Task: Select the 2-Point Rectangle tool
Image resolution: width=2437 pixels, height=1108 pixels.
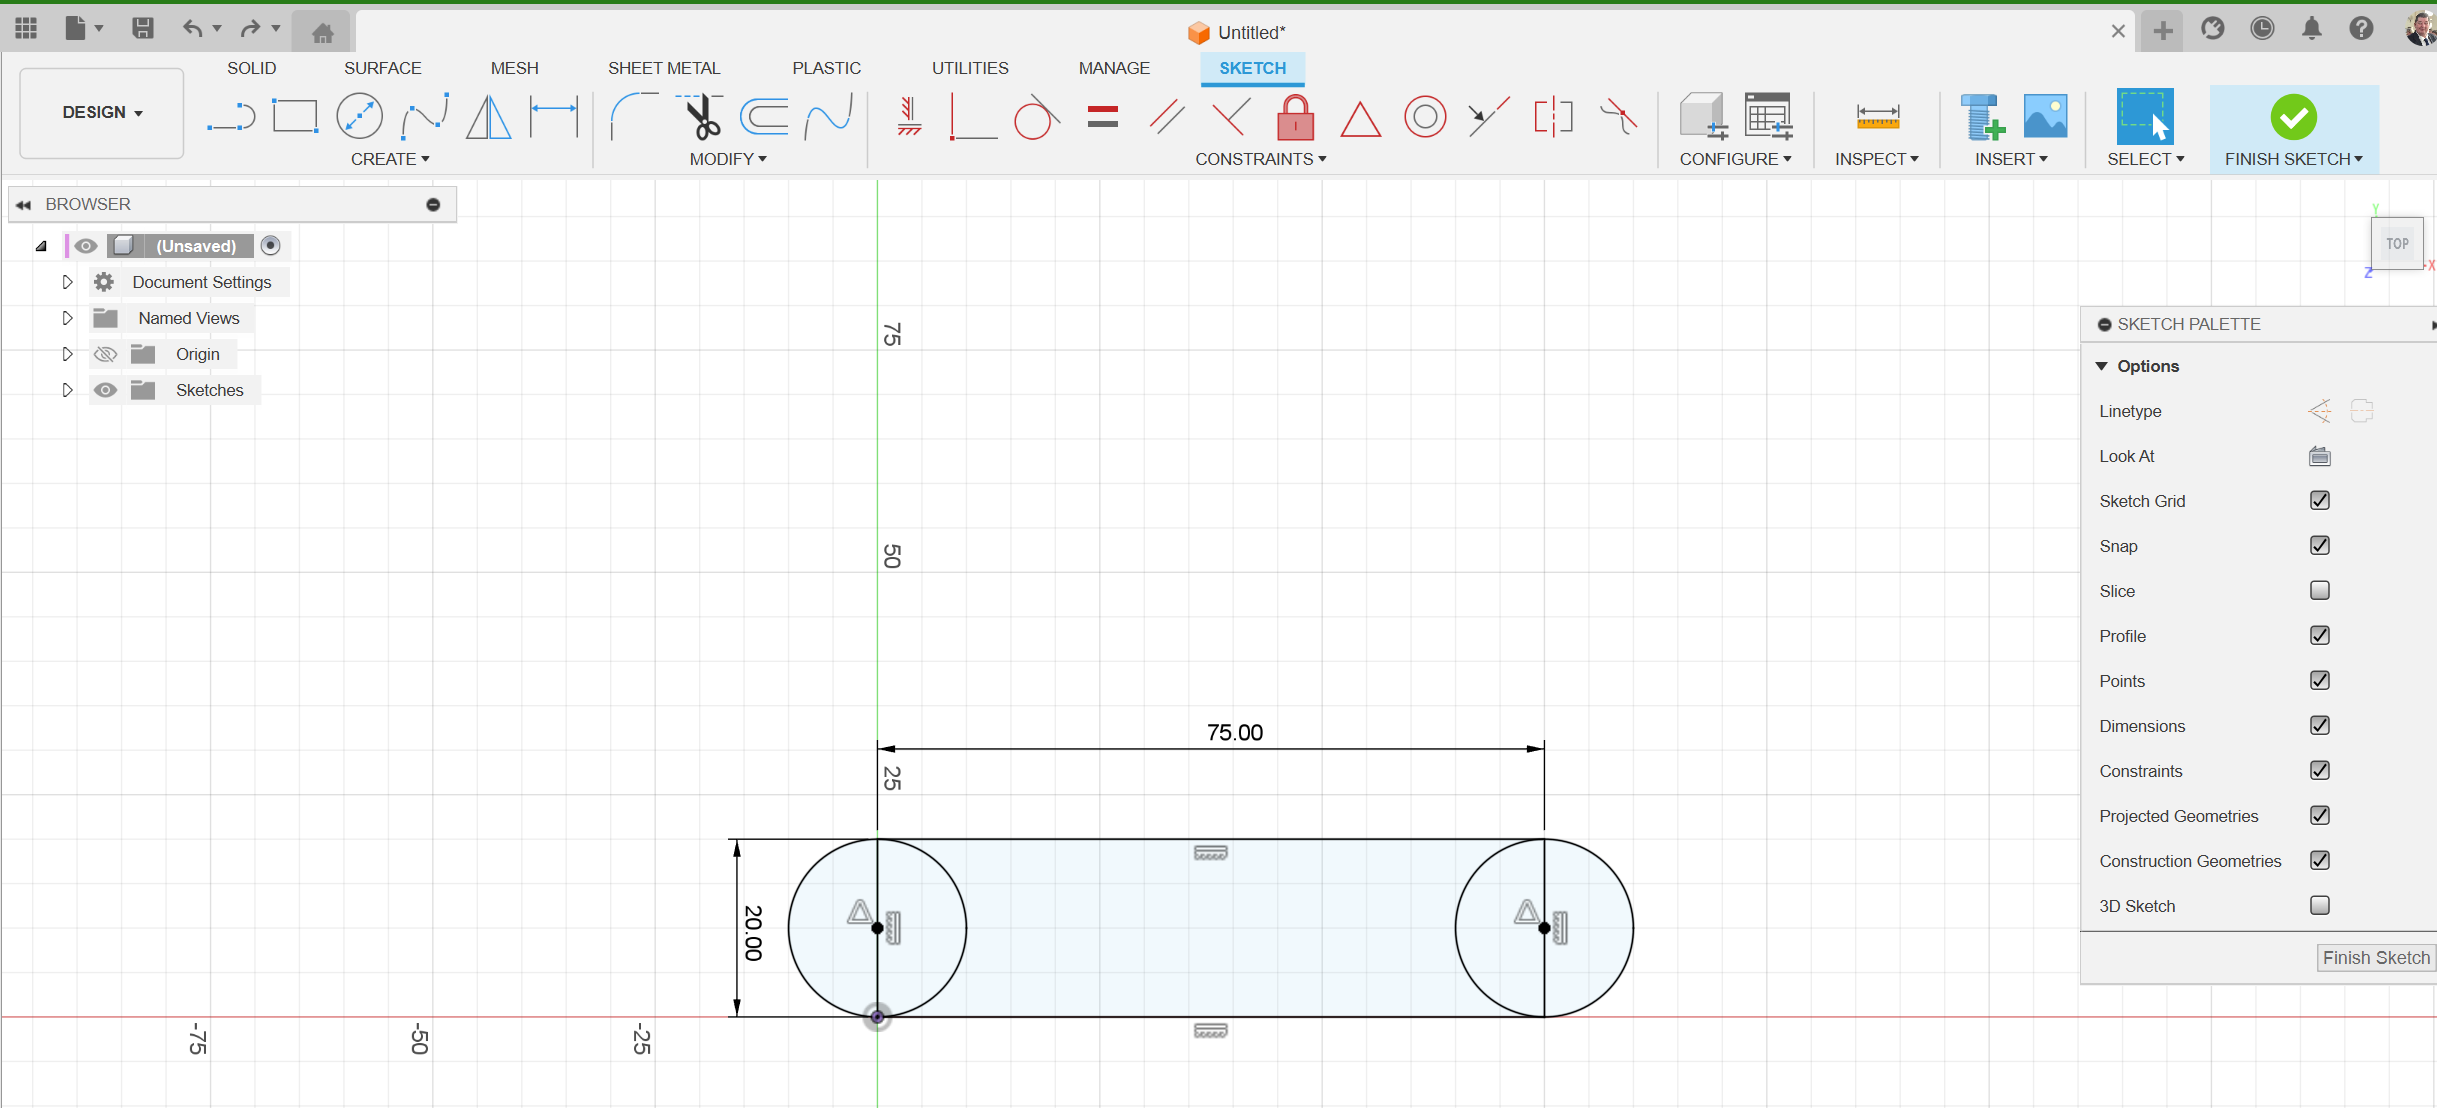Action: coord(295,116)
